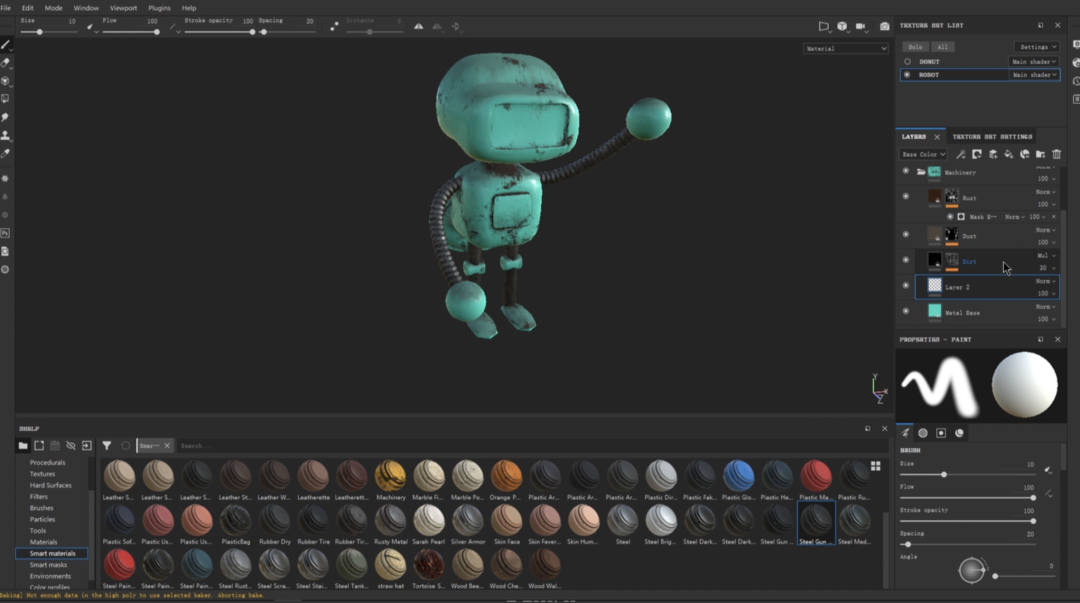The height and width of the screenshot is (603, 1080).
Task: Click the shelf filter funnel icon
Action: [x=107, y=445]
